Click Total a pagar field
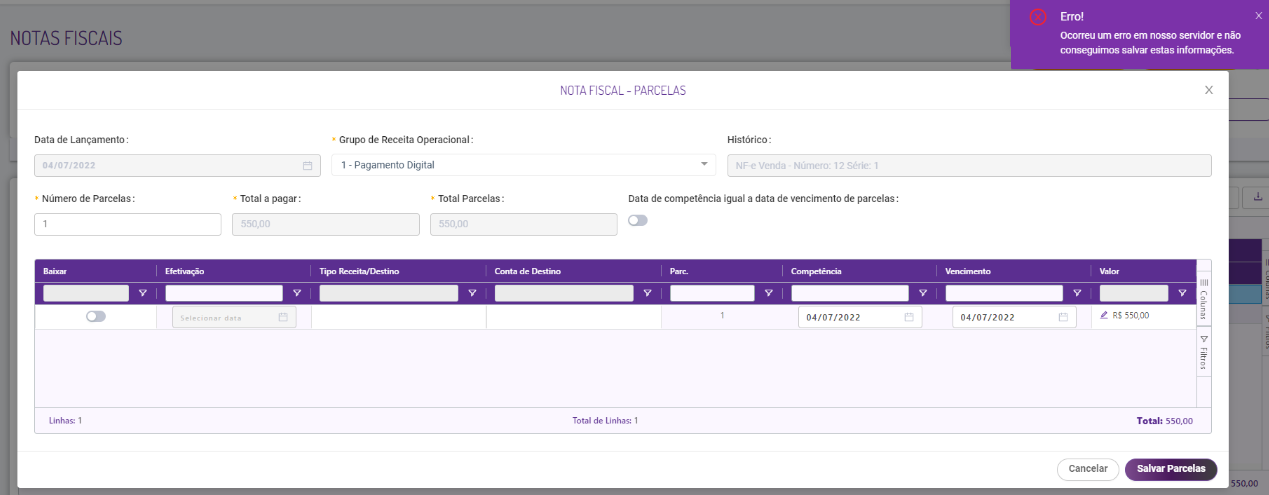The image size is (1269, 495). tap(326, 224)
